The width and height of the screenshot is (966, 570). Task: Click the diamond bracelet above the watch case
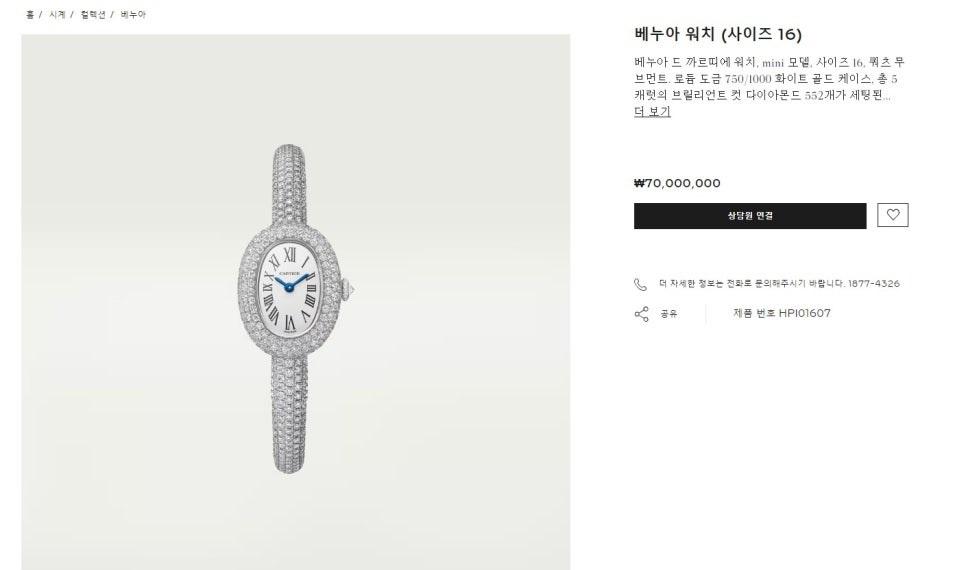pos(289,188)
